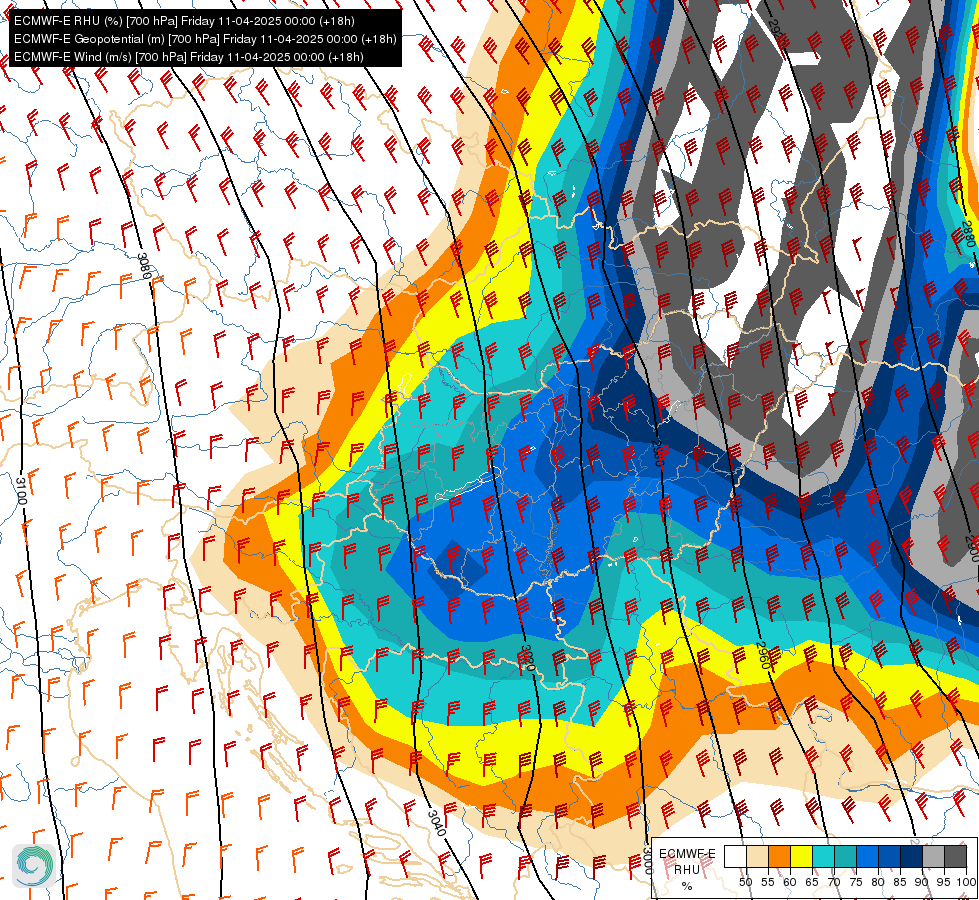Click the 2960 geopotential contour label

pyautogui.click(x=764, y=656)
